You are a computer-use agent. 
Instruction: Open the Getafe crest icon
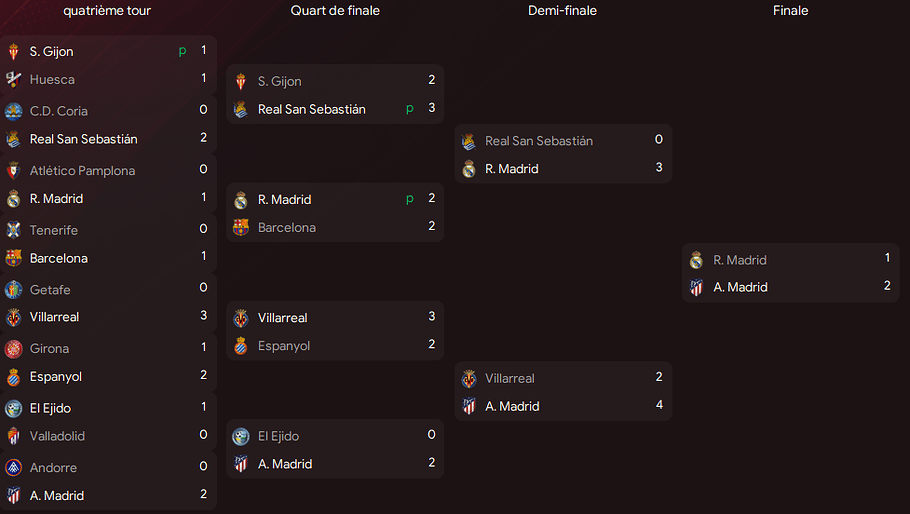point(13,290)
